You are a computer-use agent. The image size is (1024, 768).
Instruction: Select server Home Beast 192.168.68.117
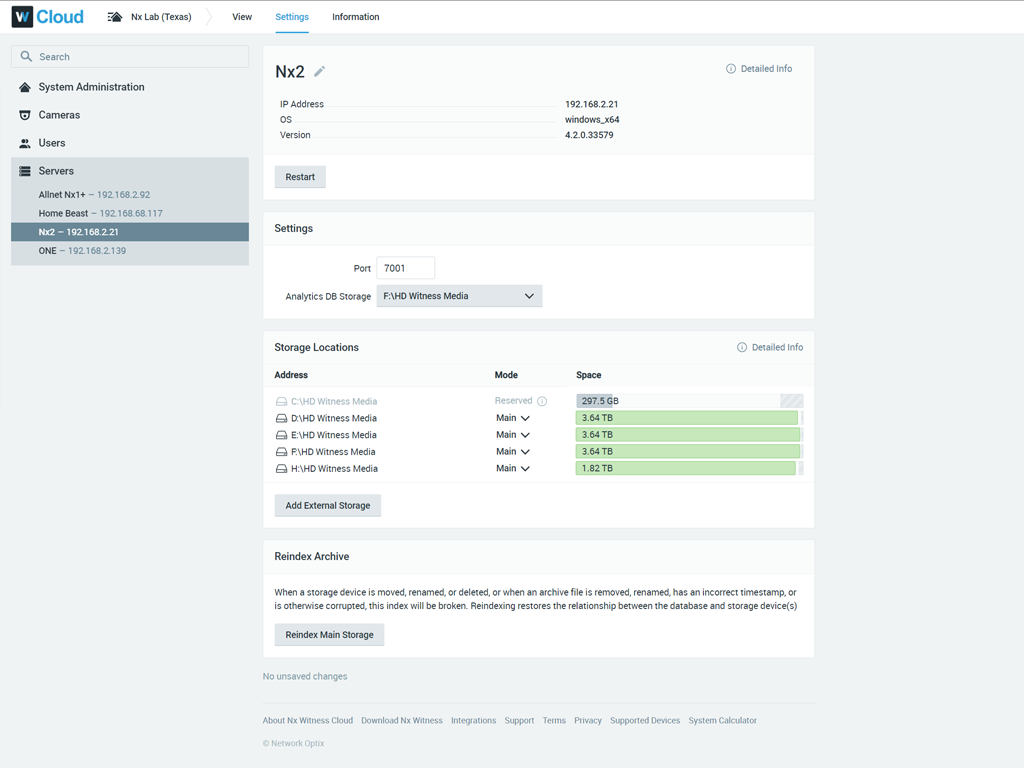[x=130, y=214]
